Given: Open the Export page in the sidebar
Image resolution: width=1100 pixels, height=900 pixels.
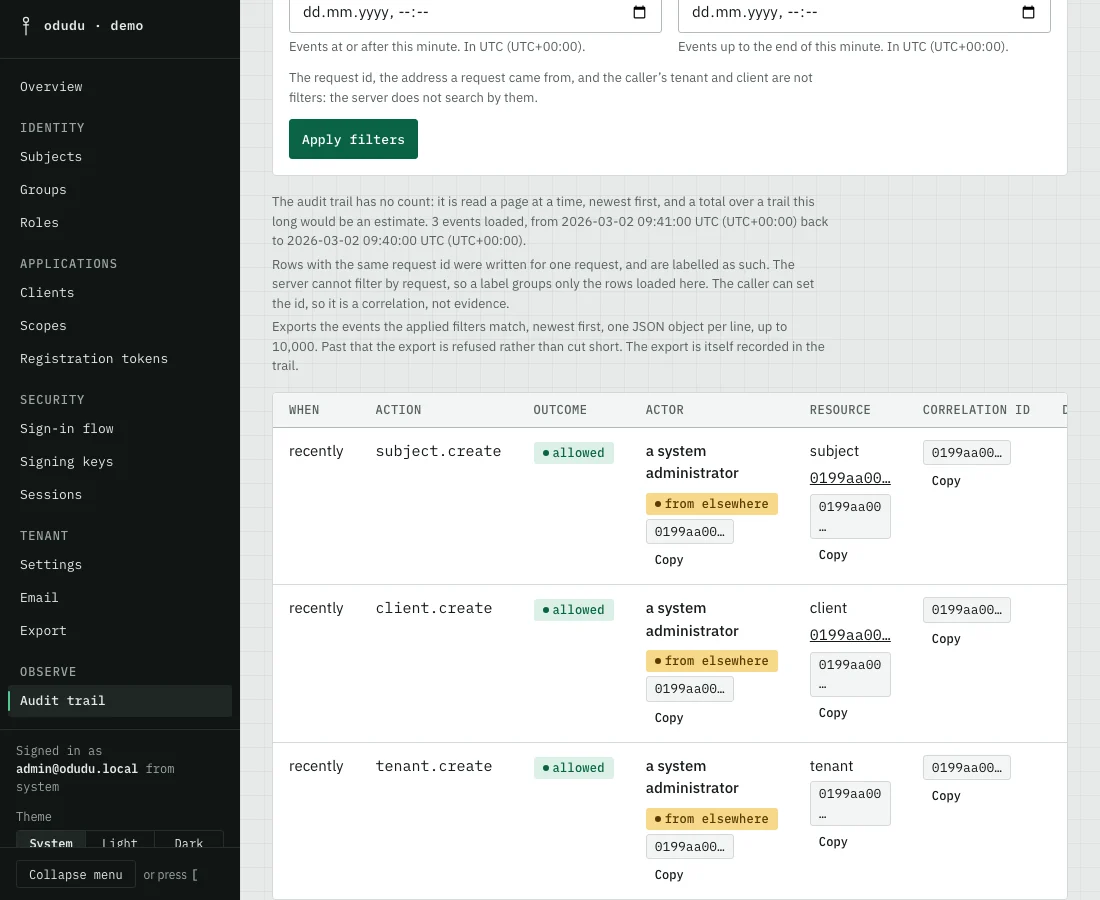Looking at the screenshot, I should click(x=43, y=631).
